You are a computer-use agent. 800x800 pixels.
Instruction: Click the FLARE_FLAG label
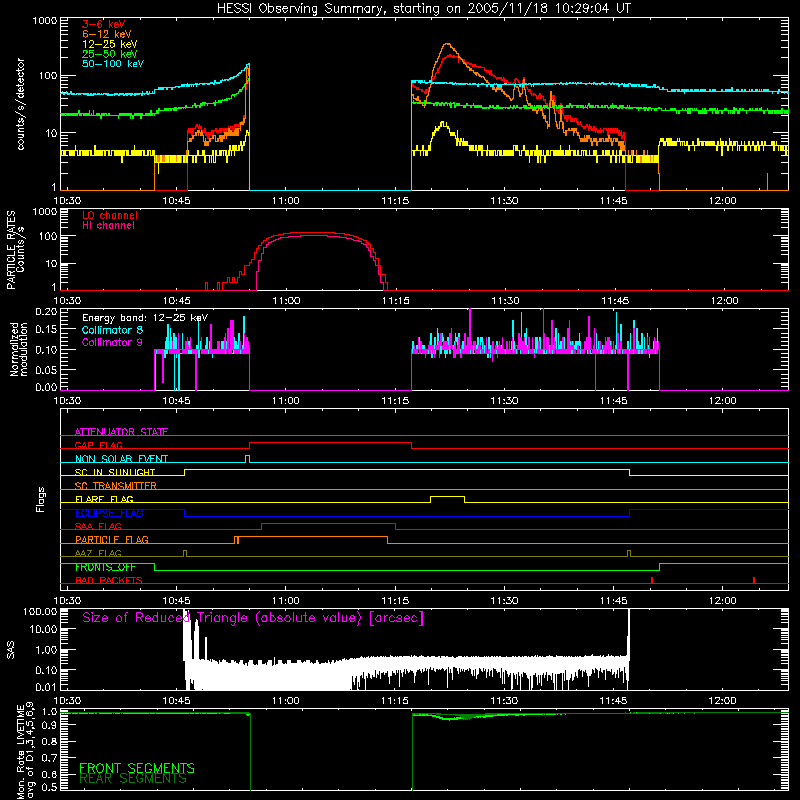click(104, 499)
